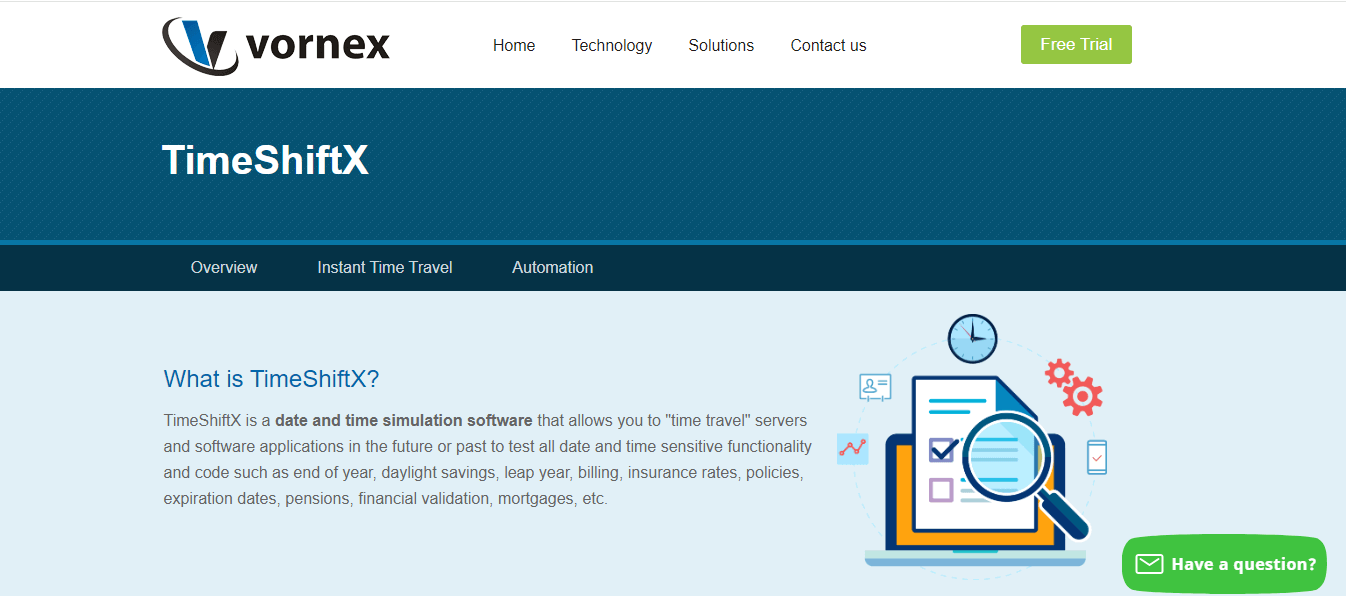This screenshot has width=1346, height=596.
Task: Open the Technology menu
Action: (612, 45)
